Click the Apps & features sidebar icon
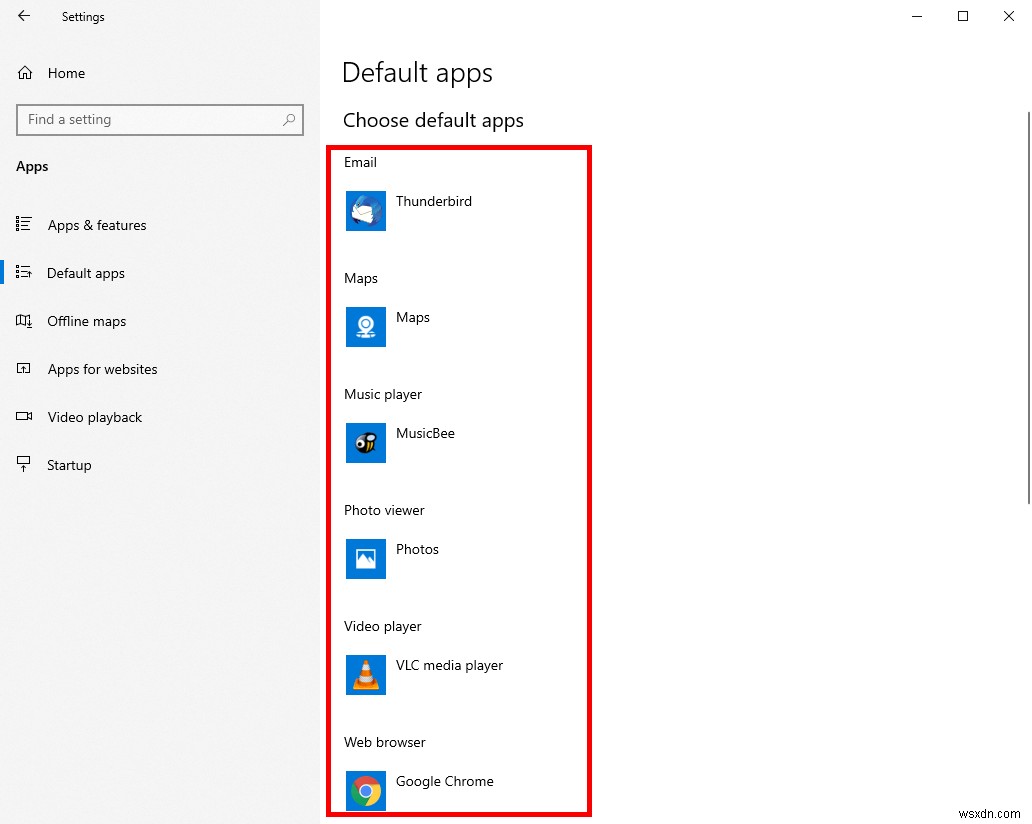Viewport: 1032px width, 824px height. (24, 225)
